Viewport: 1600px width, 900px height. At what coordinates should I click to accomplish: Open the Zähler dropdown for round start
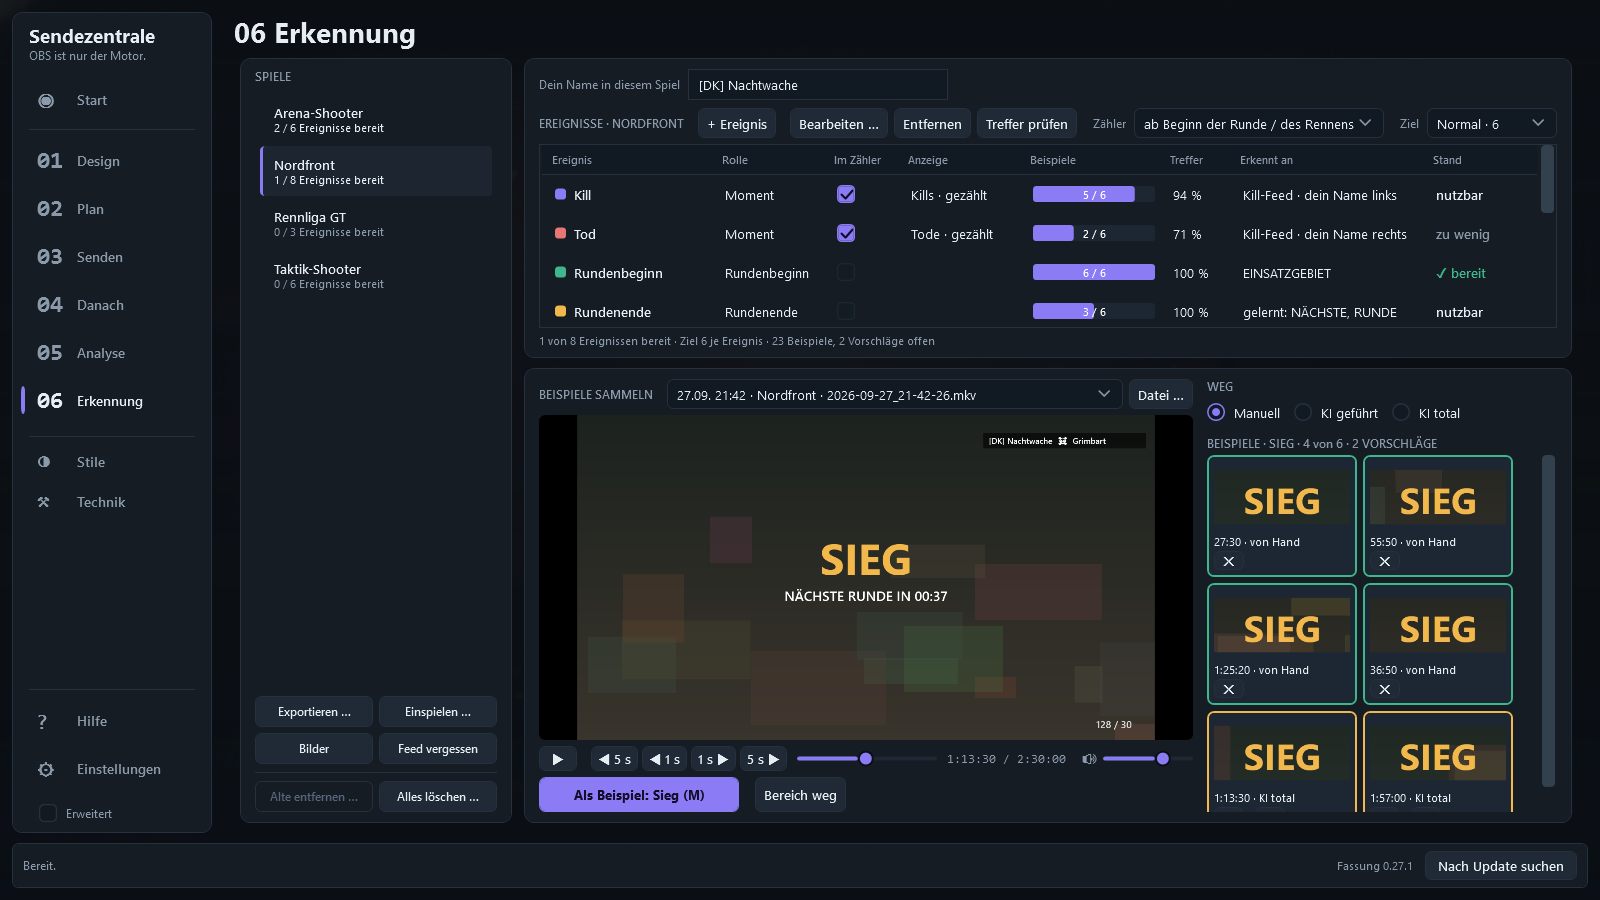(x=1258, y=124)
